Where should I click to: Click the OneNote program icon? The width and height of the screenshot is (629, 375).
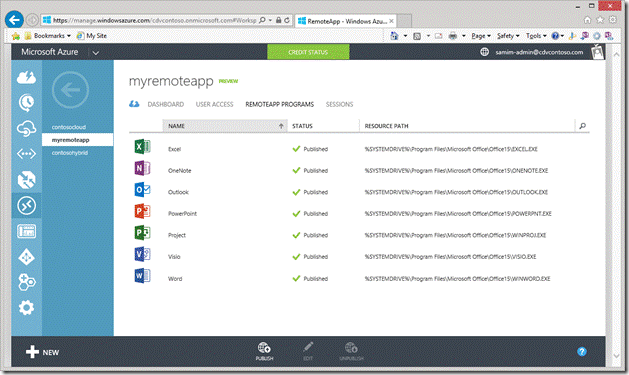142,168
